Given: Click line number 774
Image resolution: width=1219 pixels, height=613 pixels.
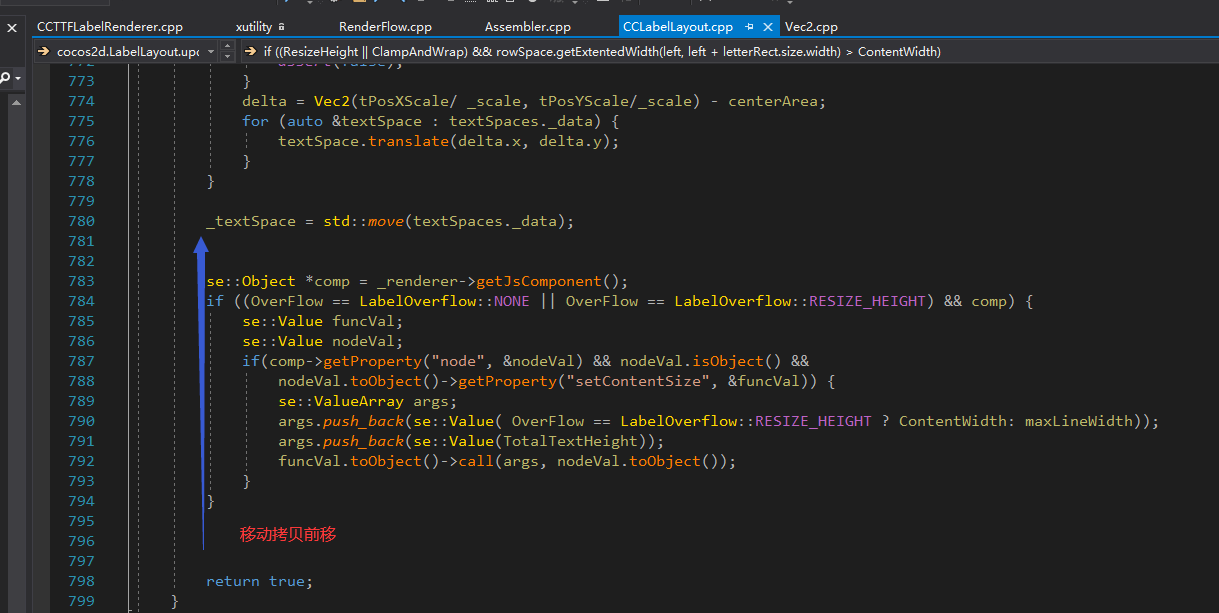Looking at the screenshot, I should [80, 101].
